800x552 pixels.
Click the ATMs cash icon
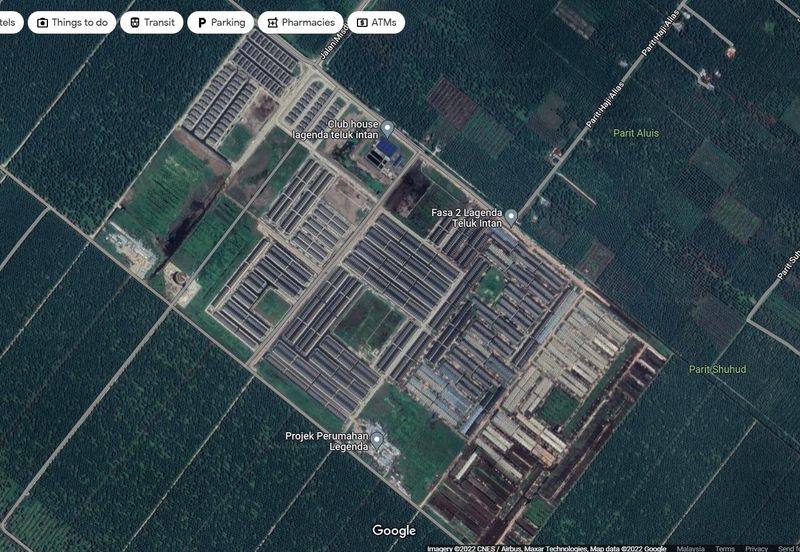362,22
